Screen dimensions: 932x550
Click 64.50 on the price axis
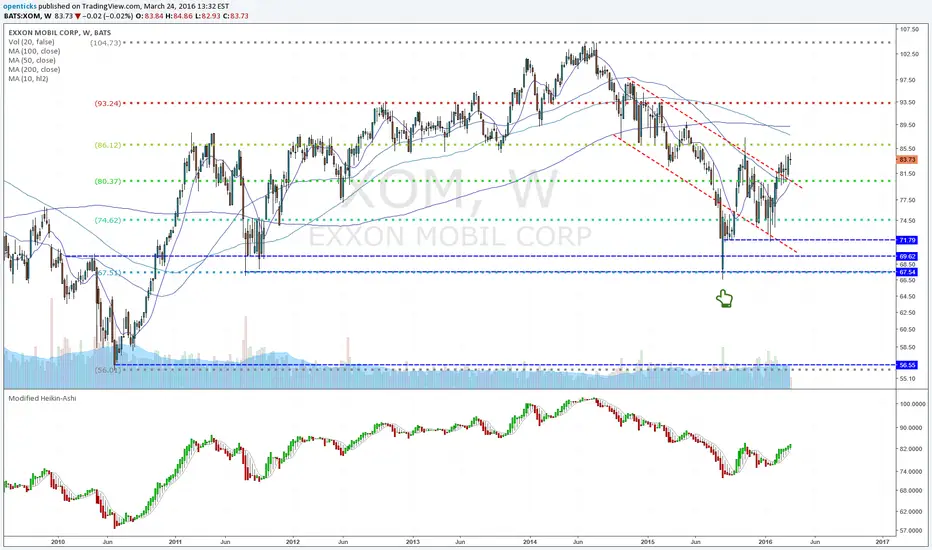point(908,296)
